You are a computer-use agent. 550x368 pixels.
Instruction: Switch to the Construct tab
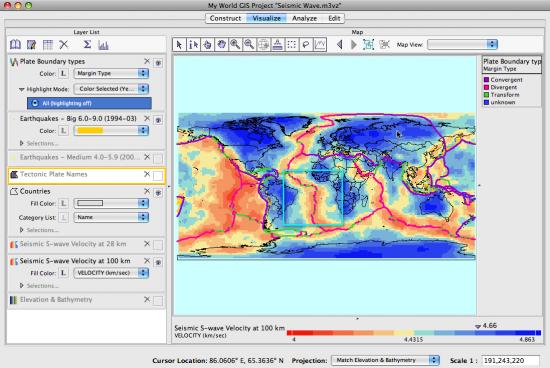click(x=225, y=18)
